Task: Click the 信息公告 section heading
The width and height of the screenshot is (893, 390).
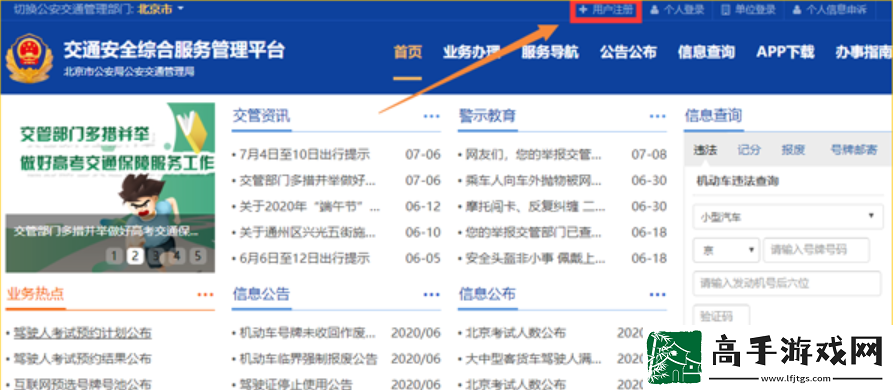Action: tap(261, 294)
